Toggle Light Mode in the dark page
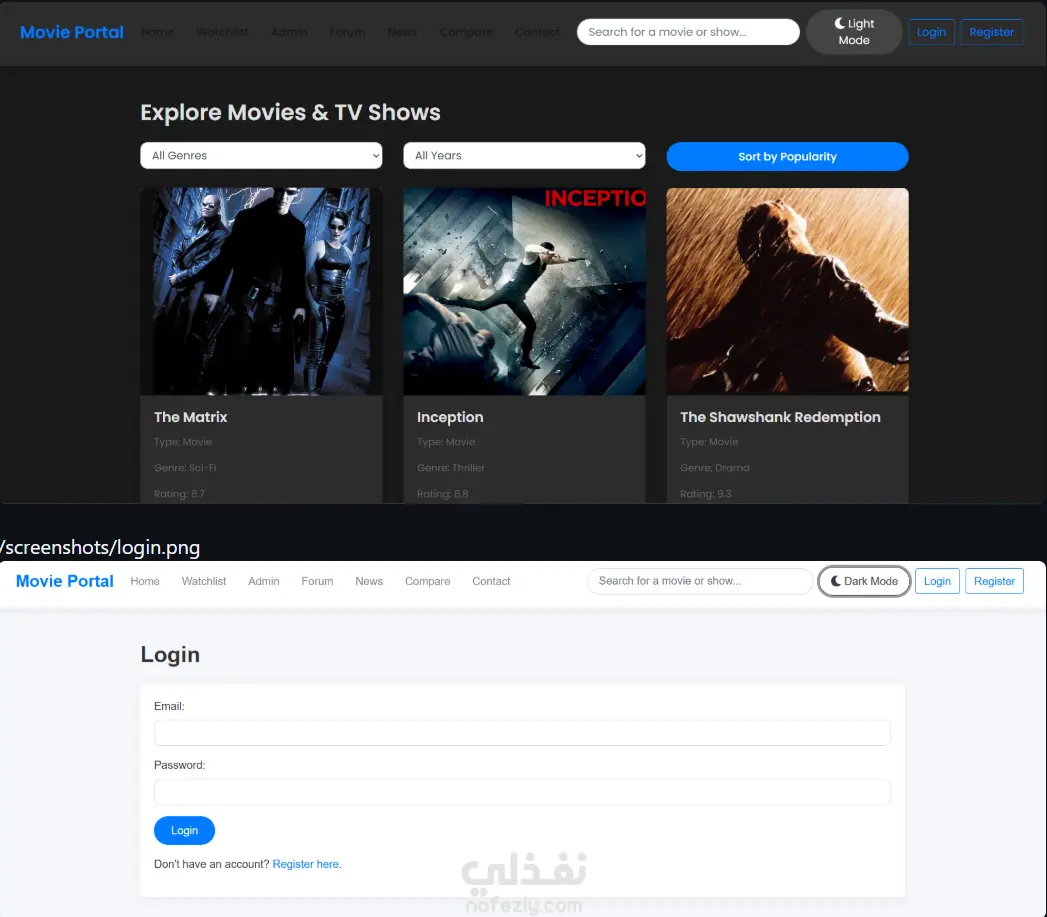The height and width of the screenshot is (917, 1047). (854, 31)
